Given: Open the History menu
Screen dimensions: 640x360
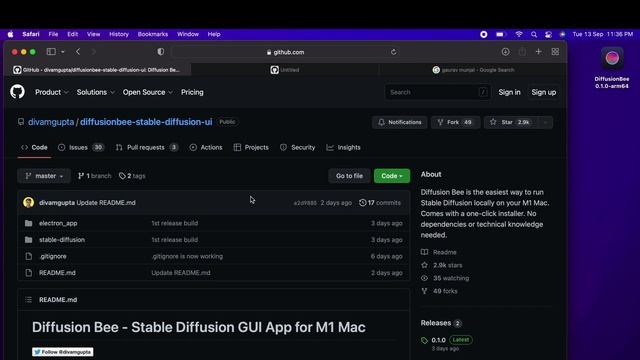Looking at the screenshot, I should 119,34.
